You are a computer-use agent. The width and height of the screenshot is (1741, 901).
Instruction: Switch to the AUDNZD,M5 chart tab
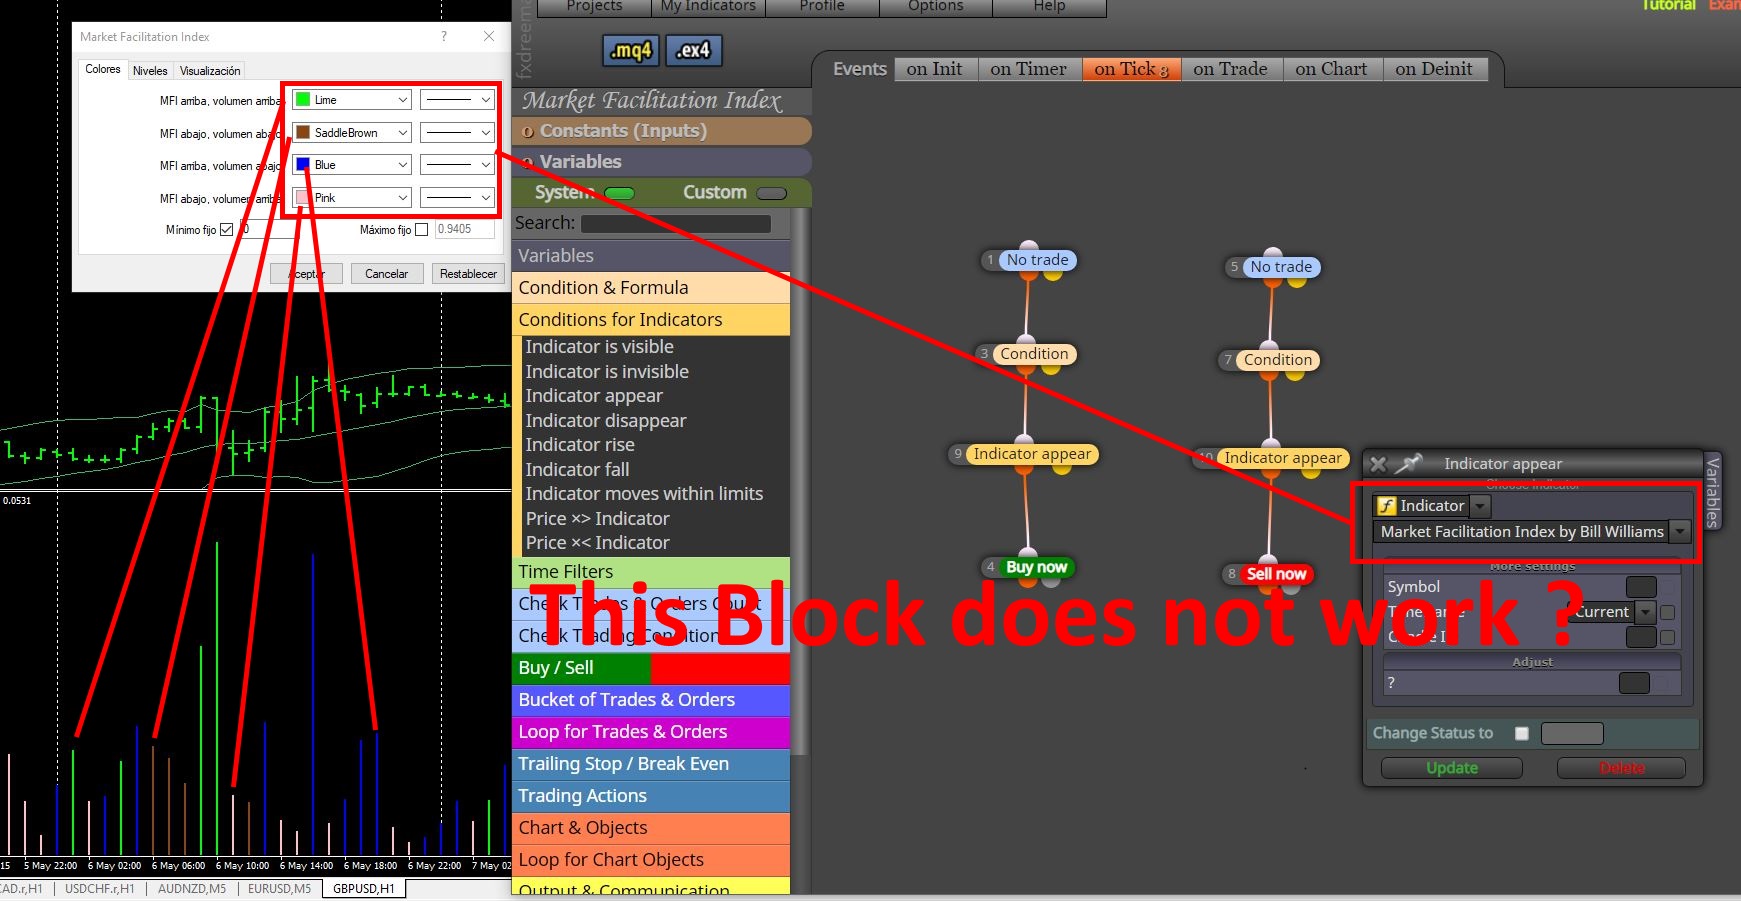pyautogui.click(x=192, y=888)
